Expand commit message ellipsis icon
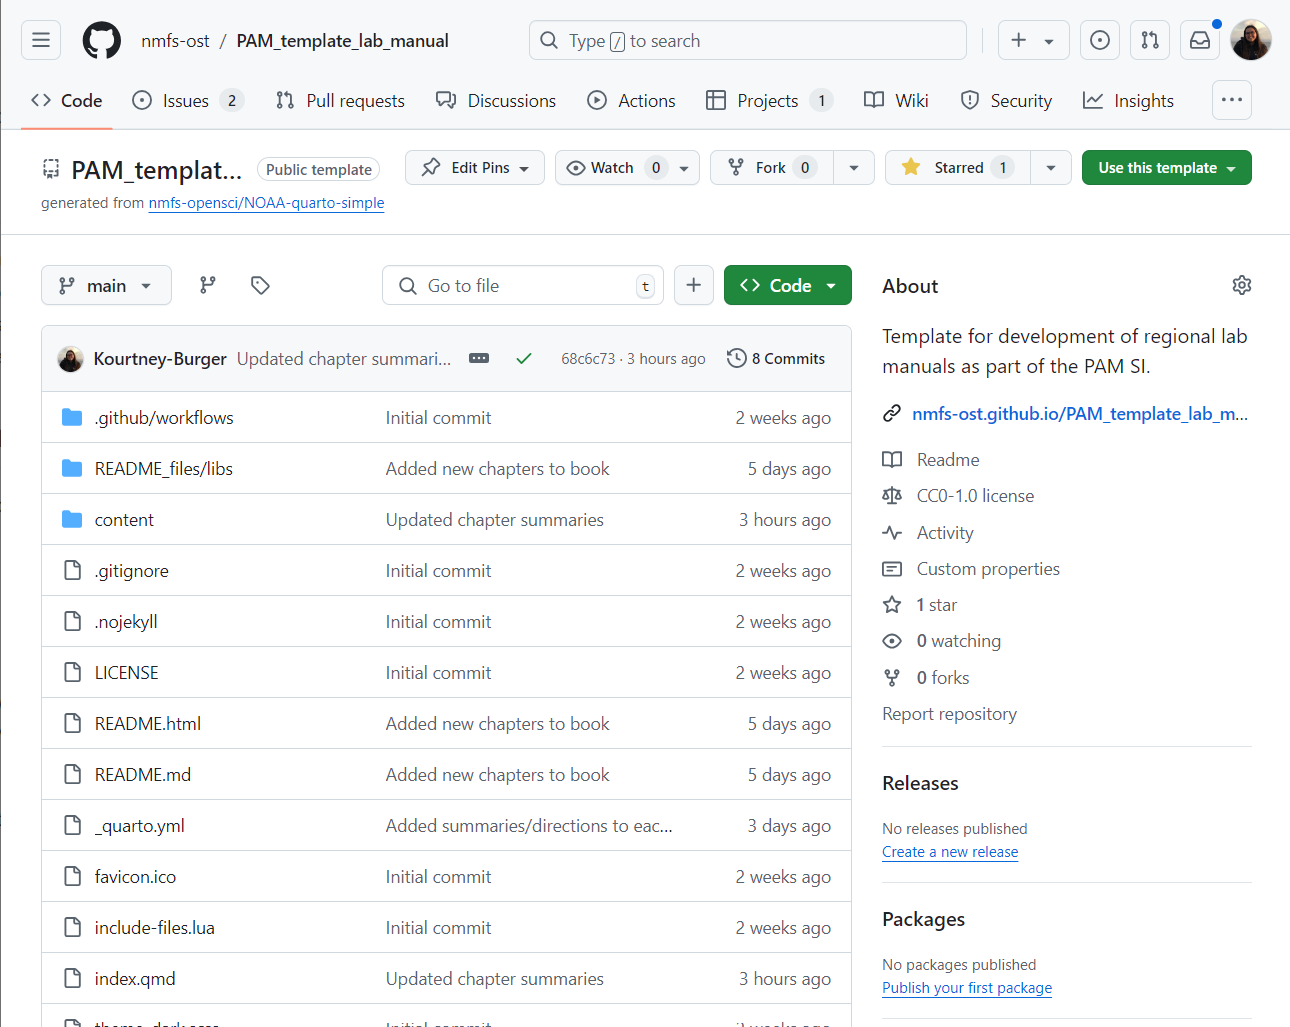This screenshot has width=1290, height=1027. [x=479, y=358]
